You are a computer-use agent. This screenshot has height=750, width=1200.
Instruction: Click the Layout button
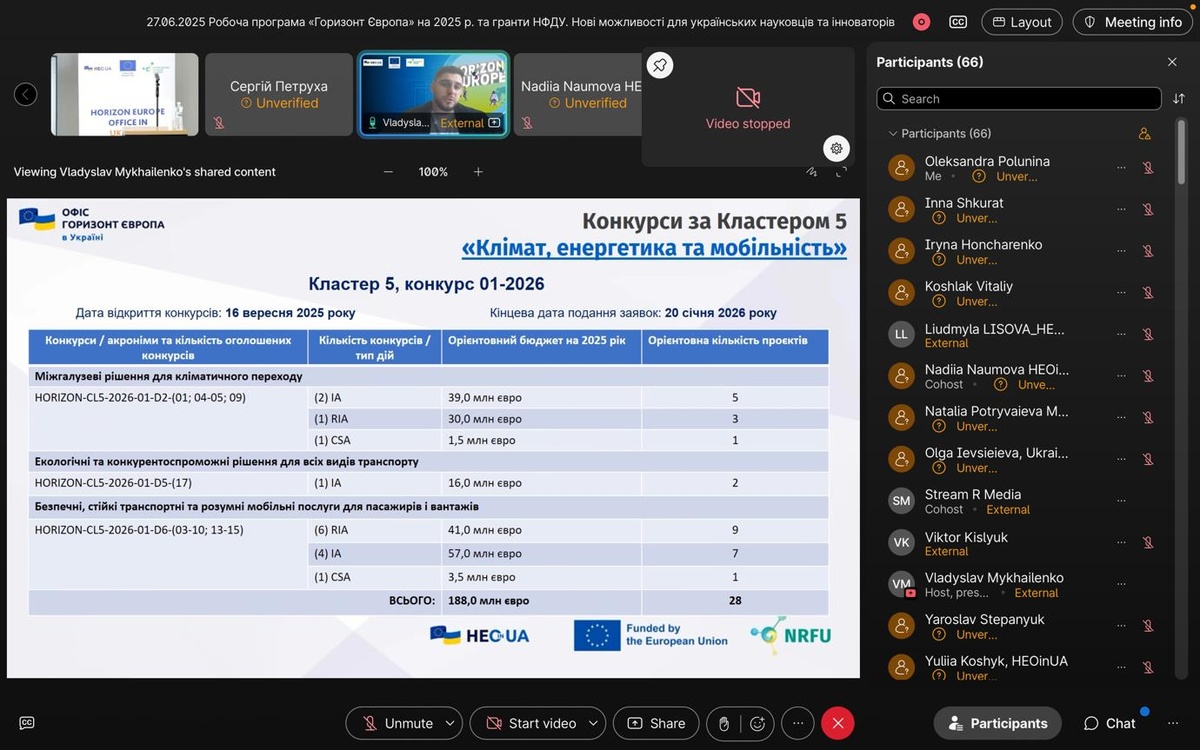tap(1021, 22)
